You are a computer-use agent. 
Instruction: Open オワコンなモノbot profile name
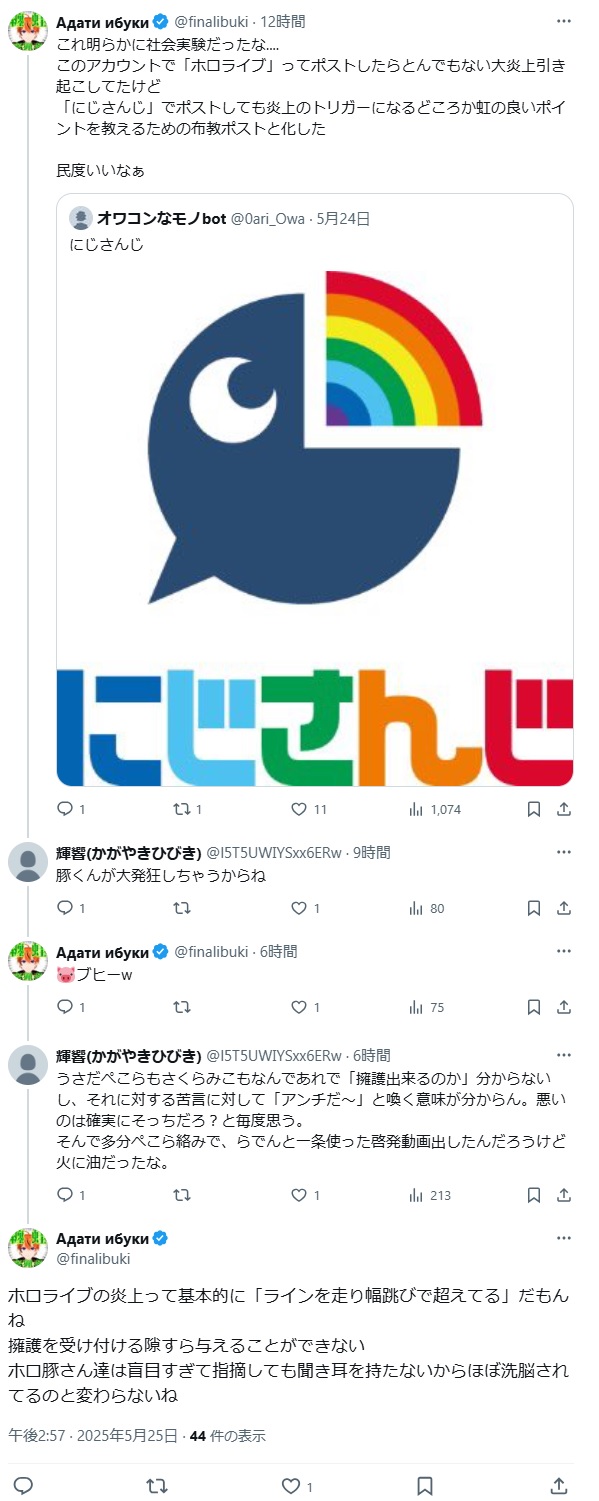161,218
